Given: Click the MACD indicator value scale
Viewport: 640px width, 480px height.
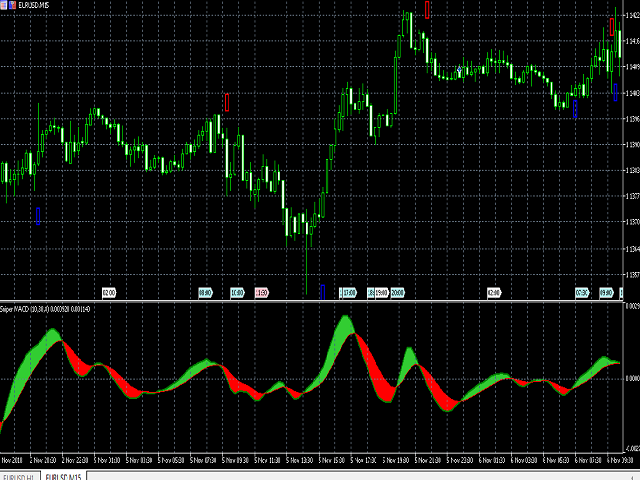Looking at the screenshot, I should tap(630, 378).
